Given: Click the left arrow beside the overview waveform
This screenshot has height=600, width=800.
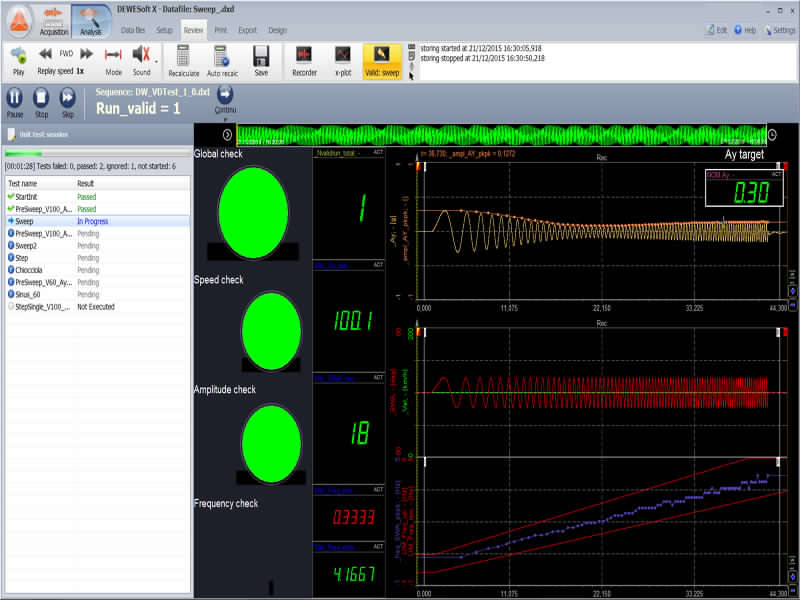Looking at the screenshot, I should coord(227,134).
